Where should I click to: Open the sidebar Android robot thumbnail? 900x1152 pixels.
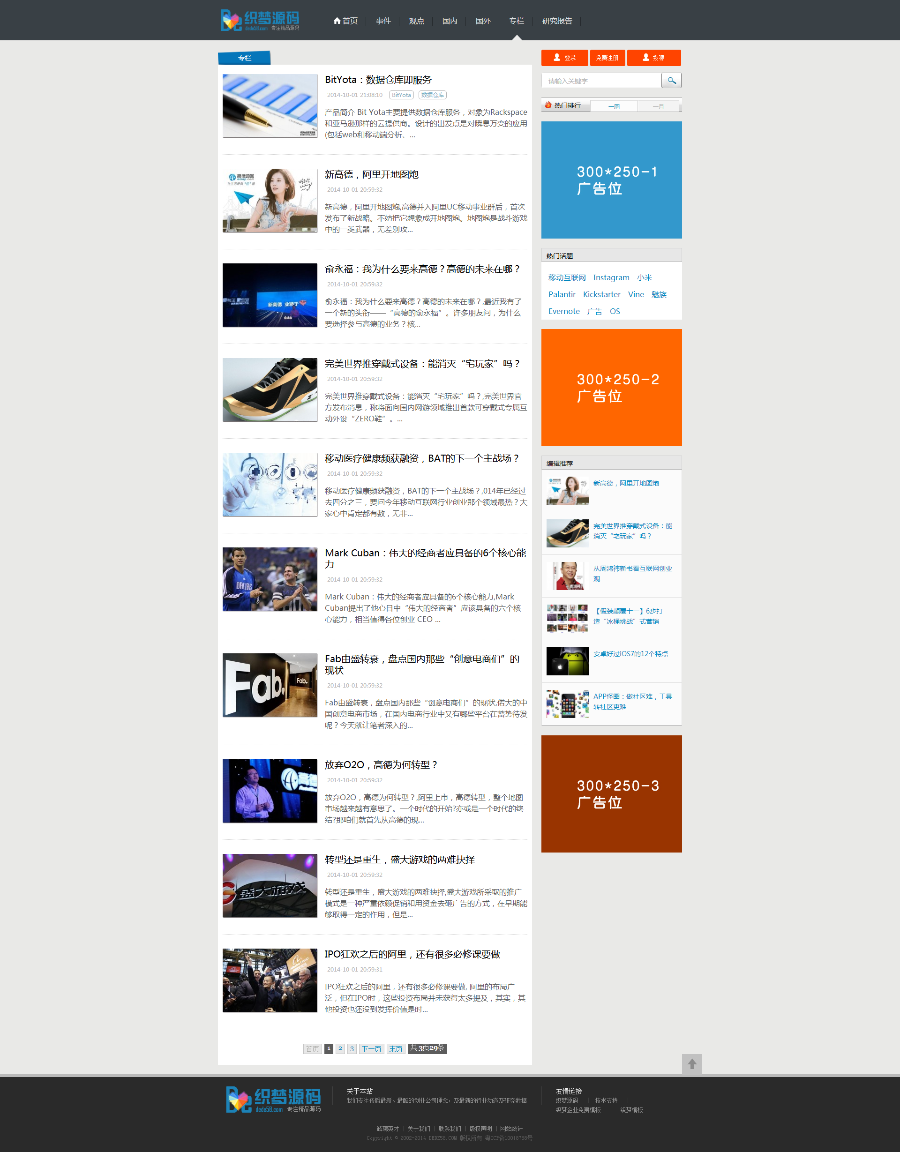click(x=567, y=661)
